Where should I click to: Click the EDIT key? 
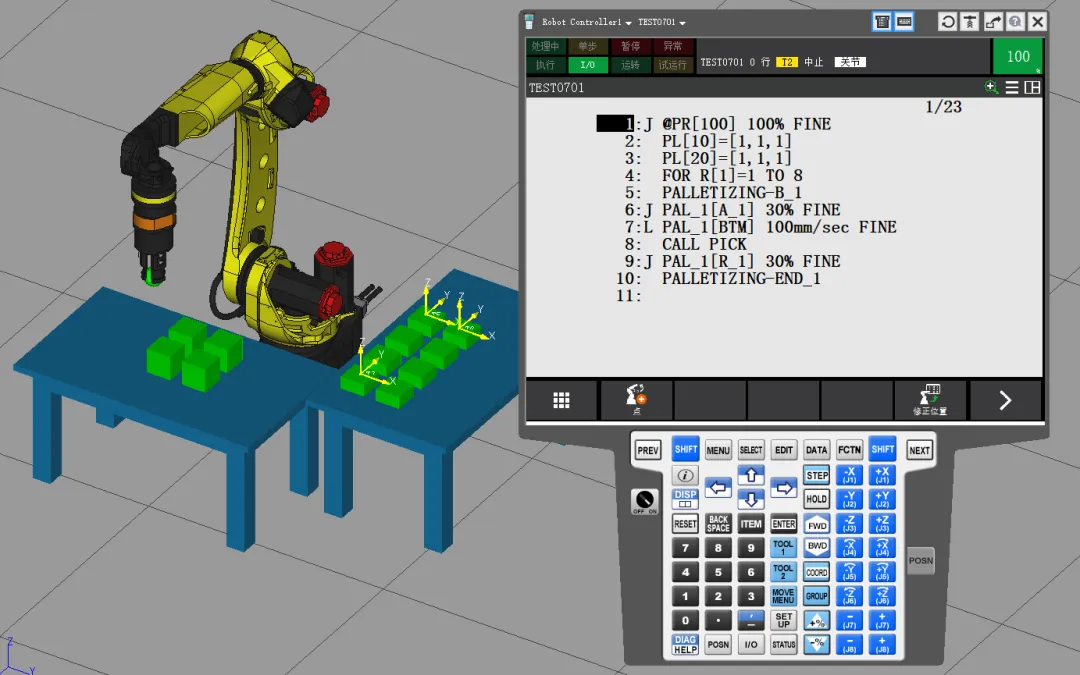pos(784,450)
